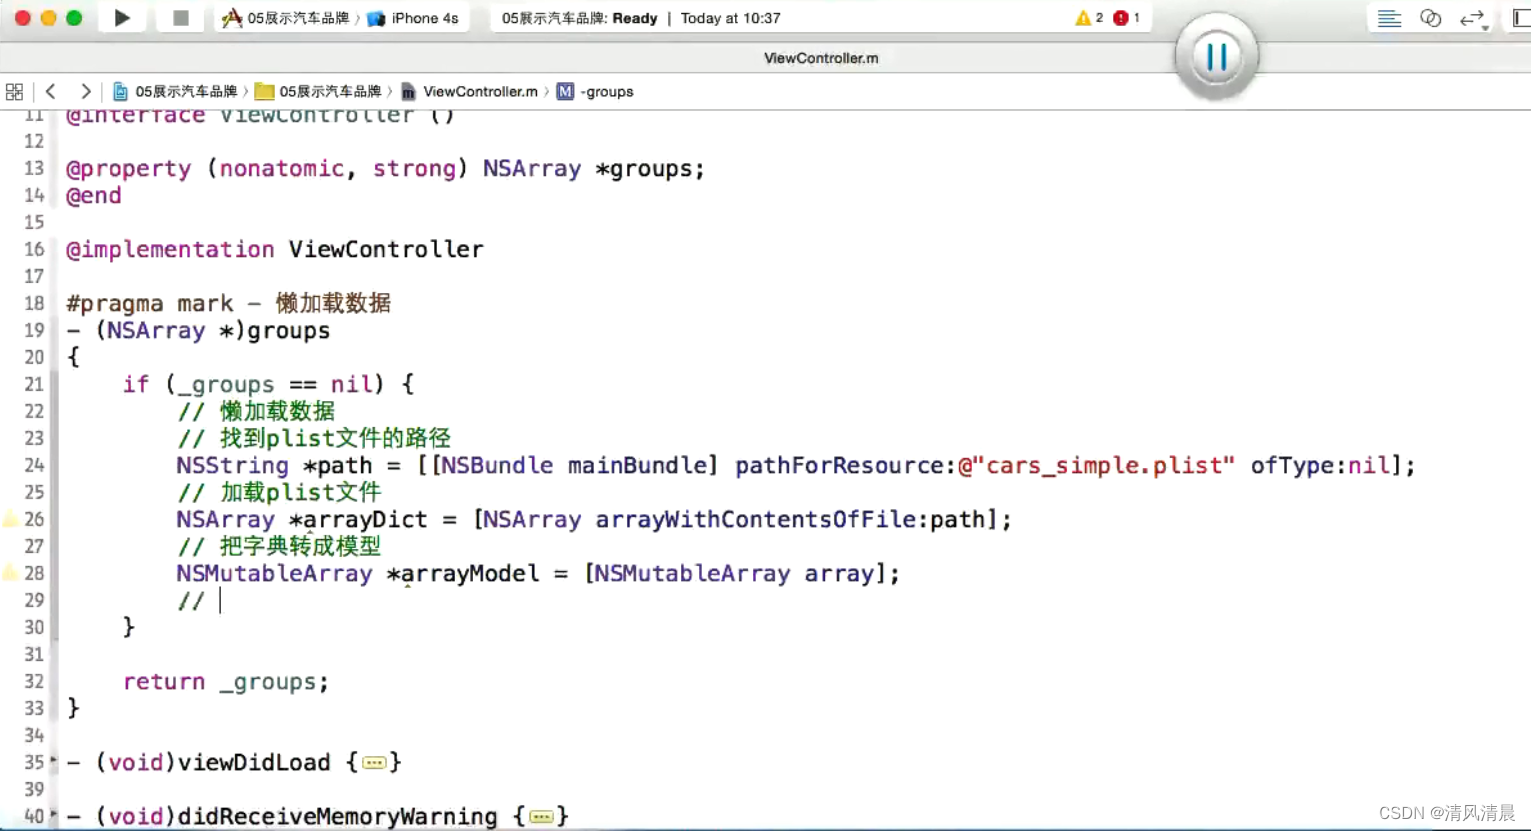This screenshot has height=831, width=1531.
Task: Go back in jump bar history
Action: tap(51, 91)
